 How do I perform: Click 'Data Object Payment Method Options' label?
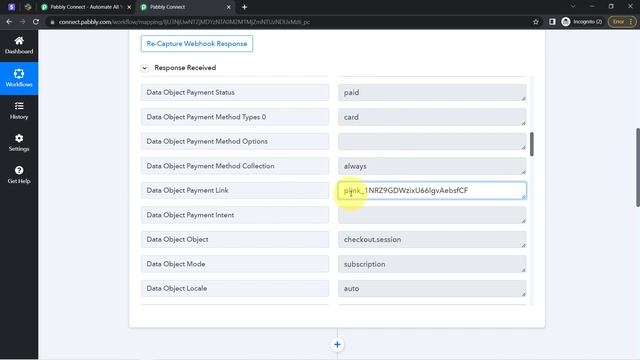pos(235,142)
